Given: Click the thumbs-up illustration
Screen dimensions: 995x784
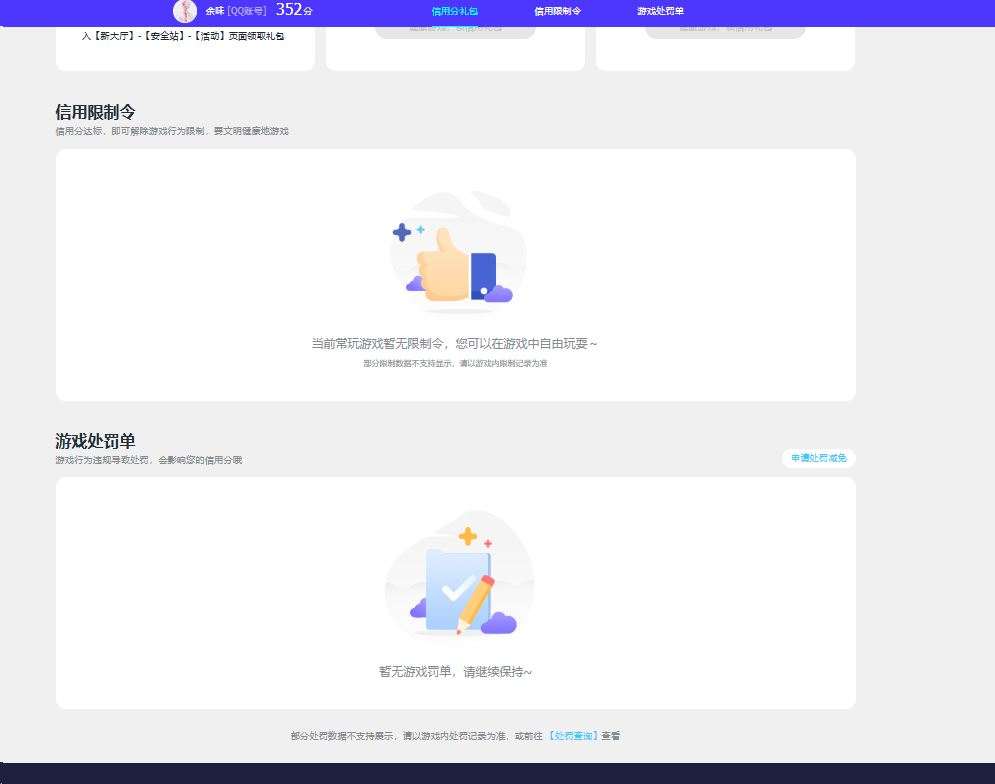Looking at the screenshot, I should [x=458, y=253].
